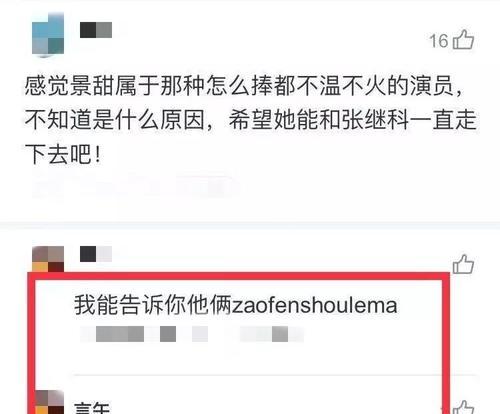Tap the pinyin word zaofenshoulema
This screenshot has width=500, height=414.
(314, 306)
